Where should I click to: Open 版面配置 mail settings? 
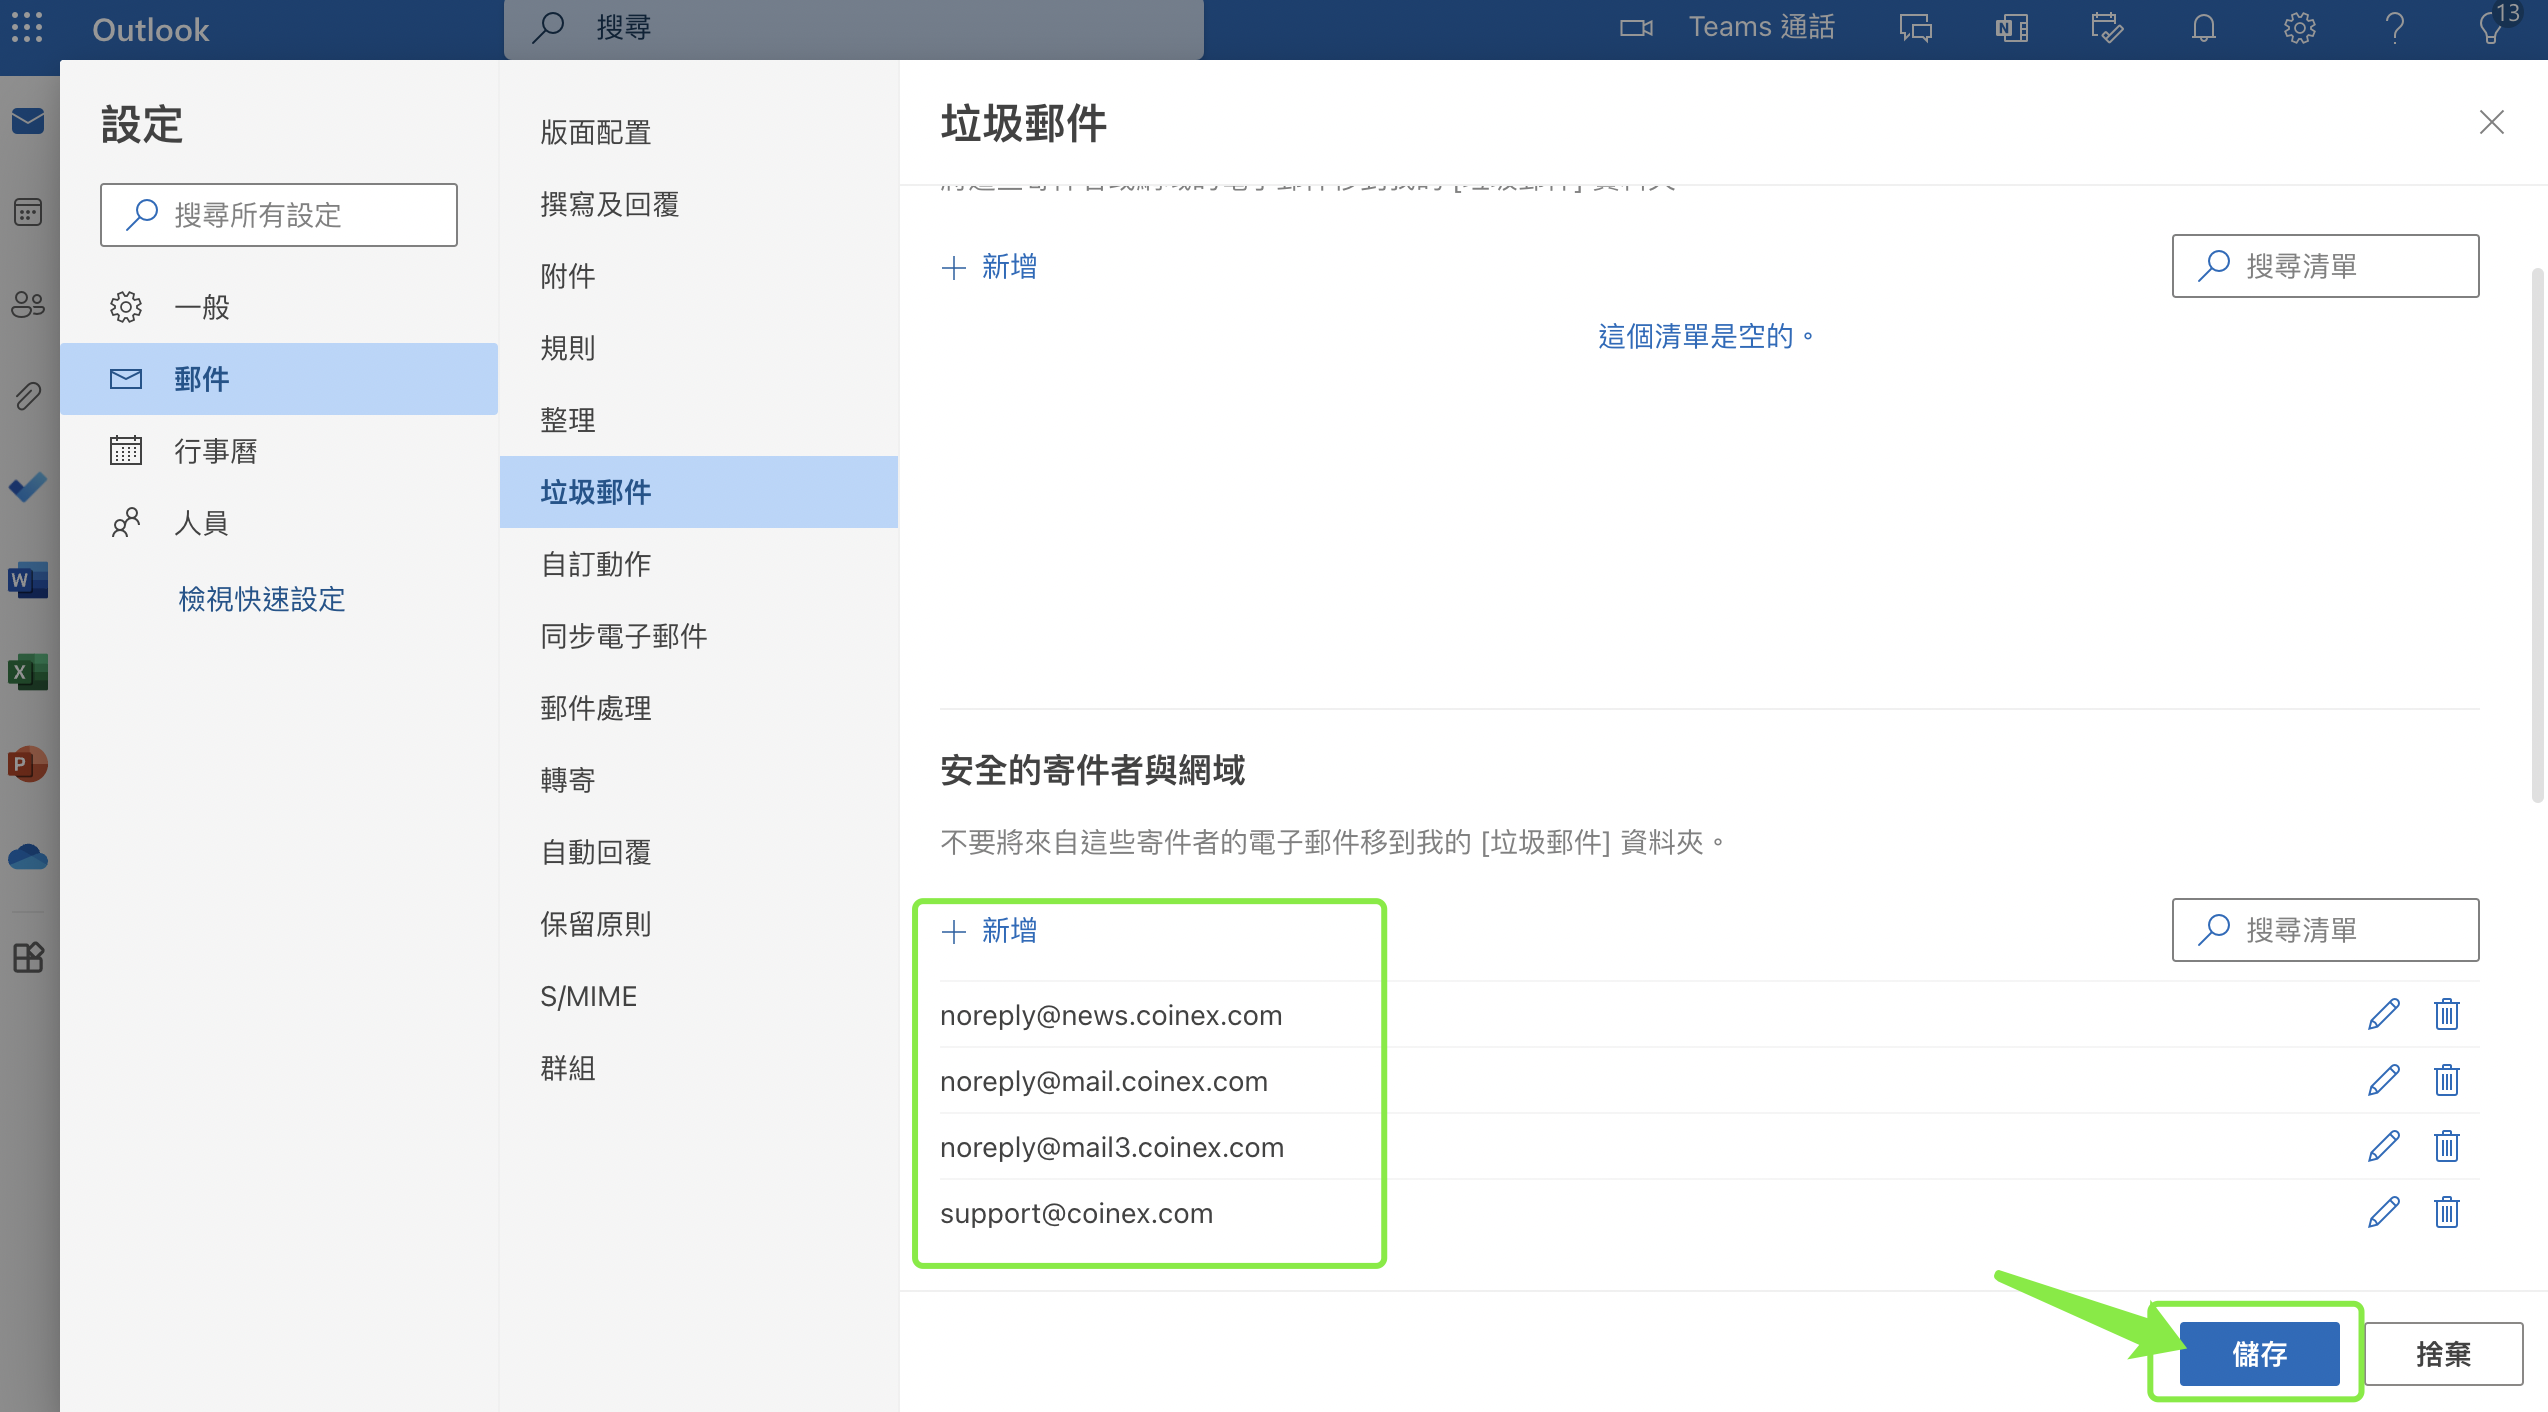pyautogui.click(x=699, y=132)
